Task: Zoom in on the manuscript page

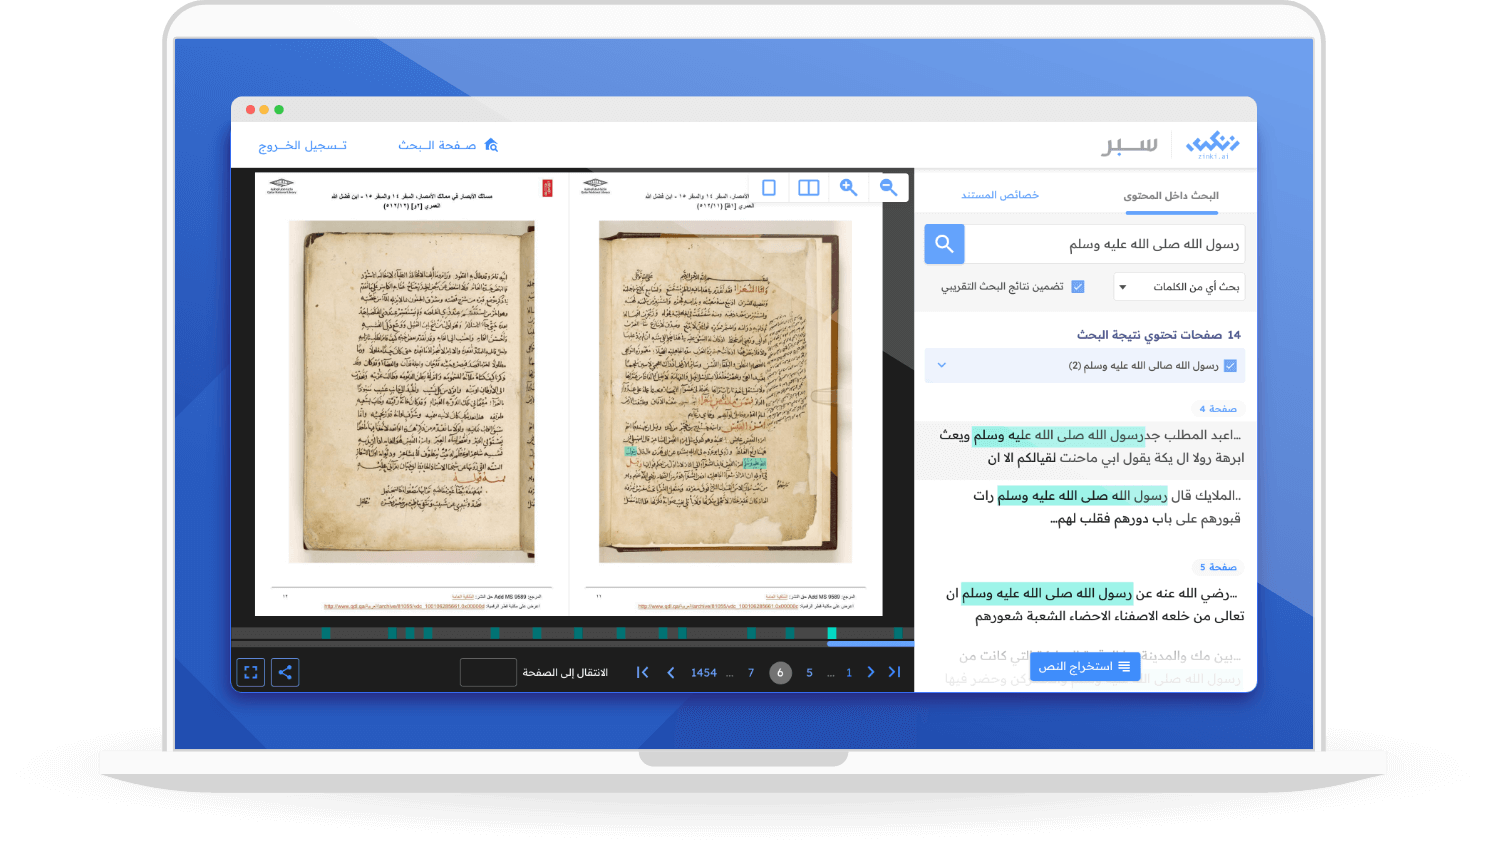Action: click(x=848, y=187)
